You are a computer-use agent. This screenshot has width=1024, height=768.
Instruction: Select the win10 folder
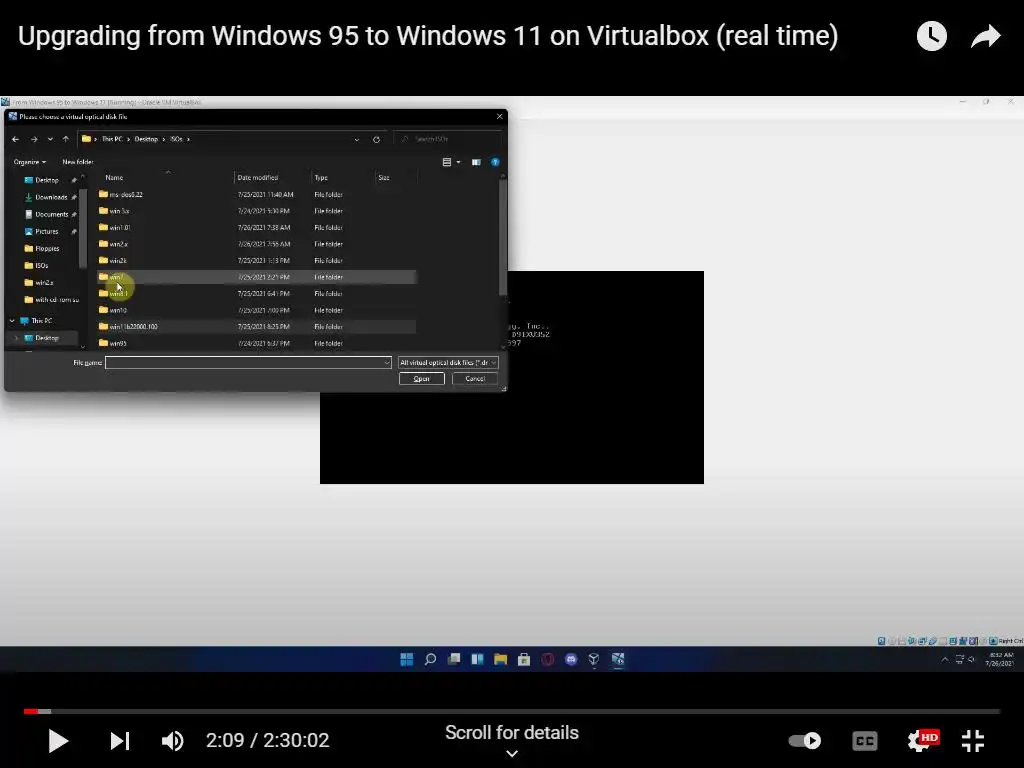(118, 310)
